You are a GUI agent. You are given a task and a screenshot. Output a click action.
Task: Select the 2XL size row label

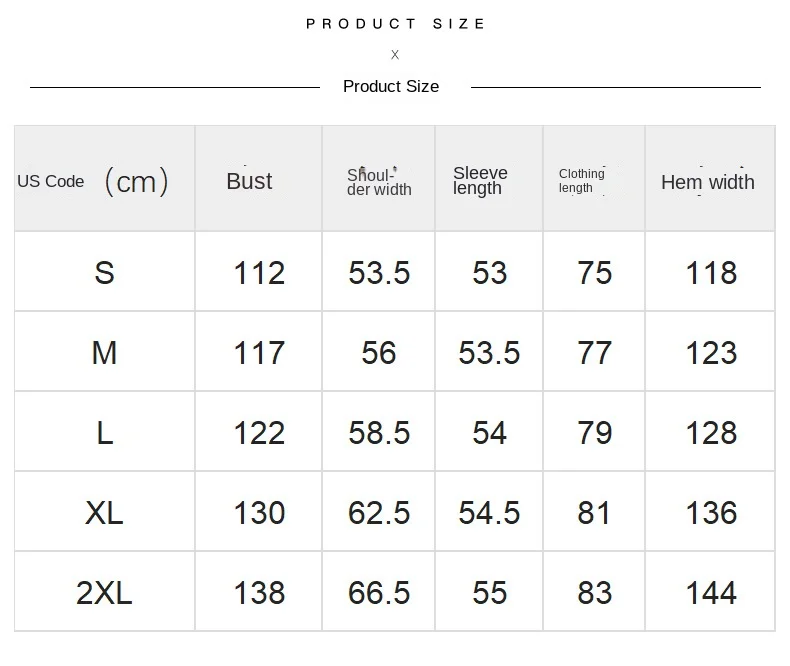pos(104,592)
